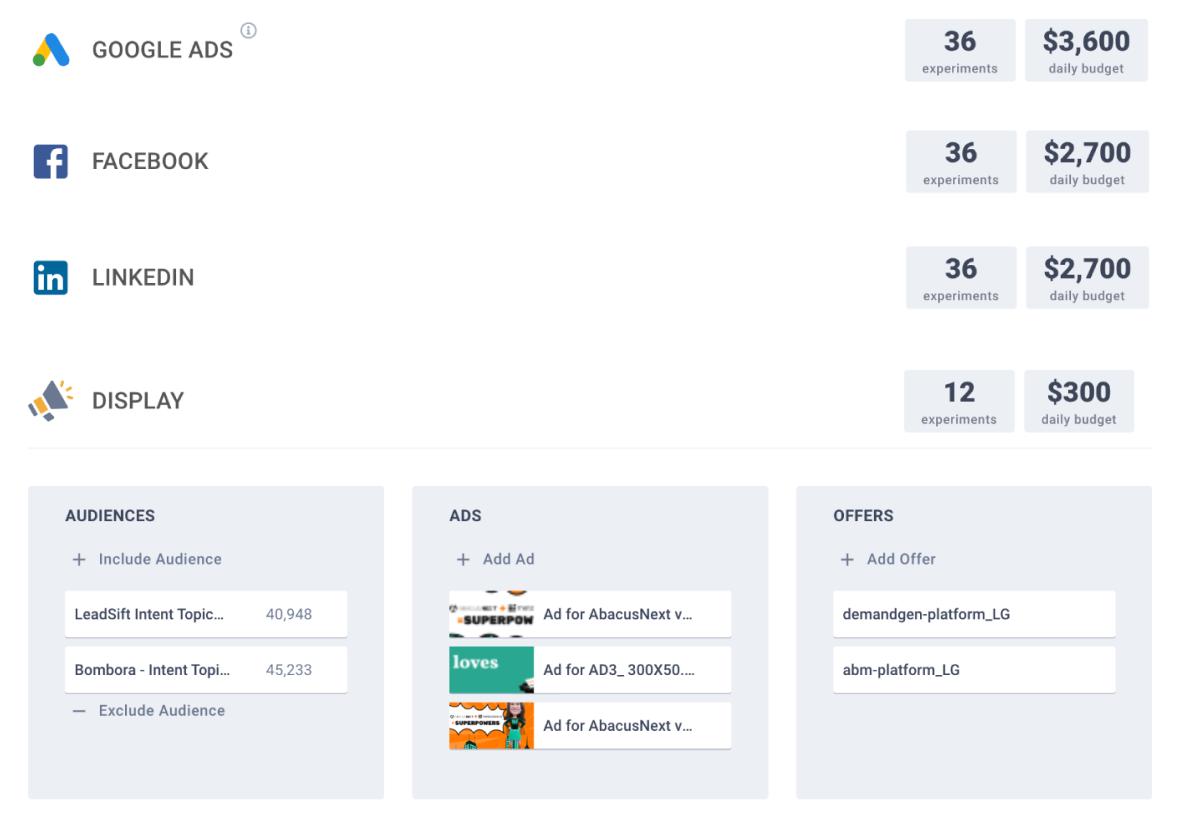Expand the Facebook channel row
The width and height of the screenshot is (1178, 838).
(150, 161)
